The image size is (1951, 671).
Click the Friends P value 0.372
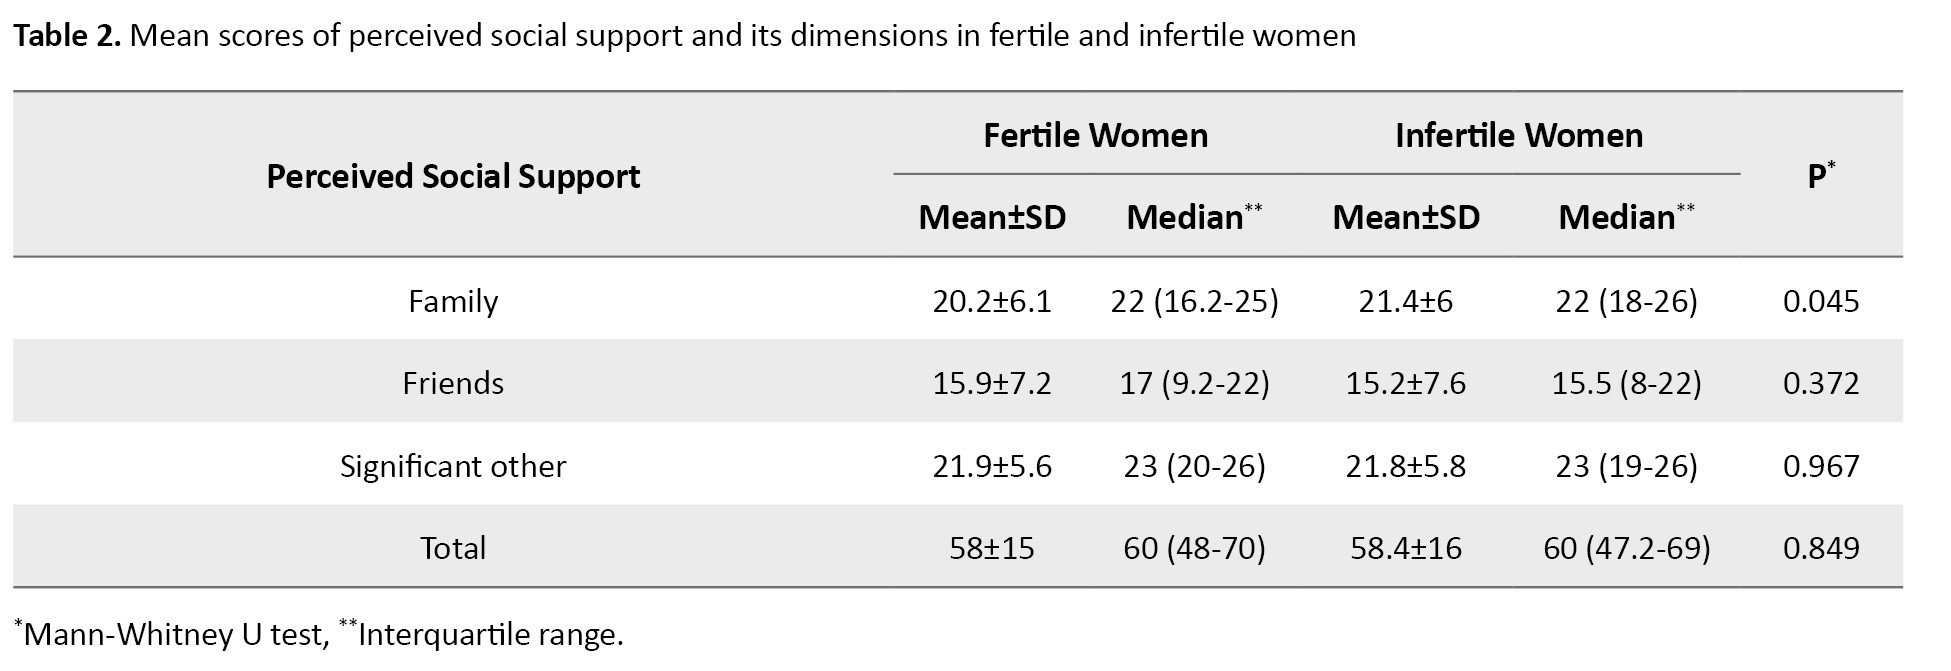[1821, 383]
